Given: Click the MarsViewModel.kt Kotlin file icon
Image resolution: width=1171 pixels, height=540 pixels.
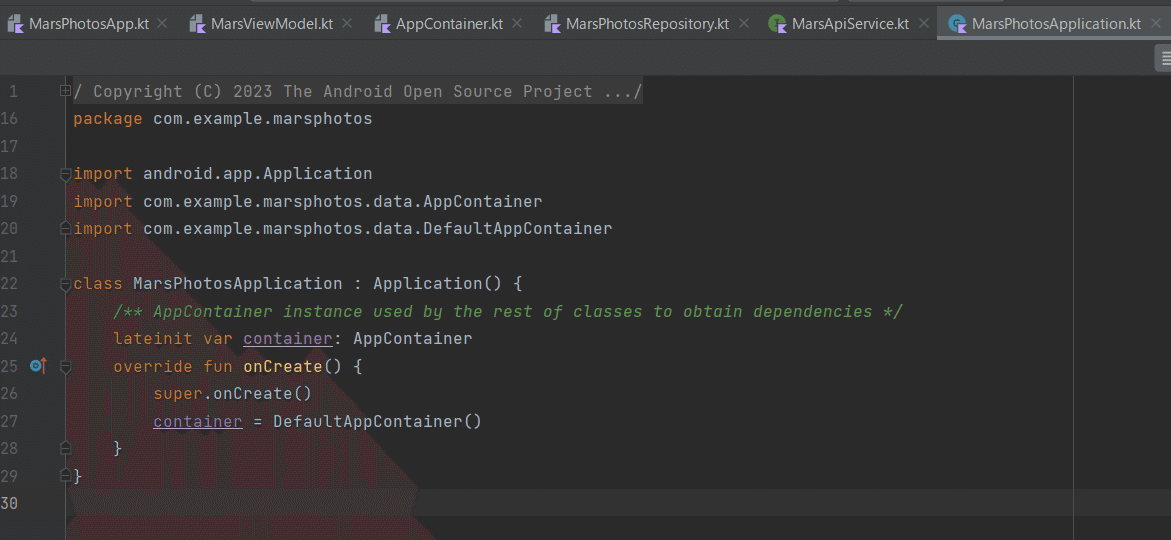Looking at the screenshot, I should 198,24.
